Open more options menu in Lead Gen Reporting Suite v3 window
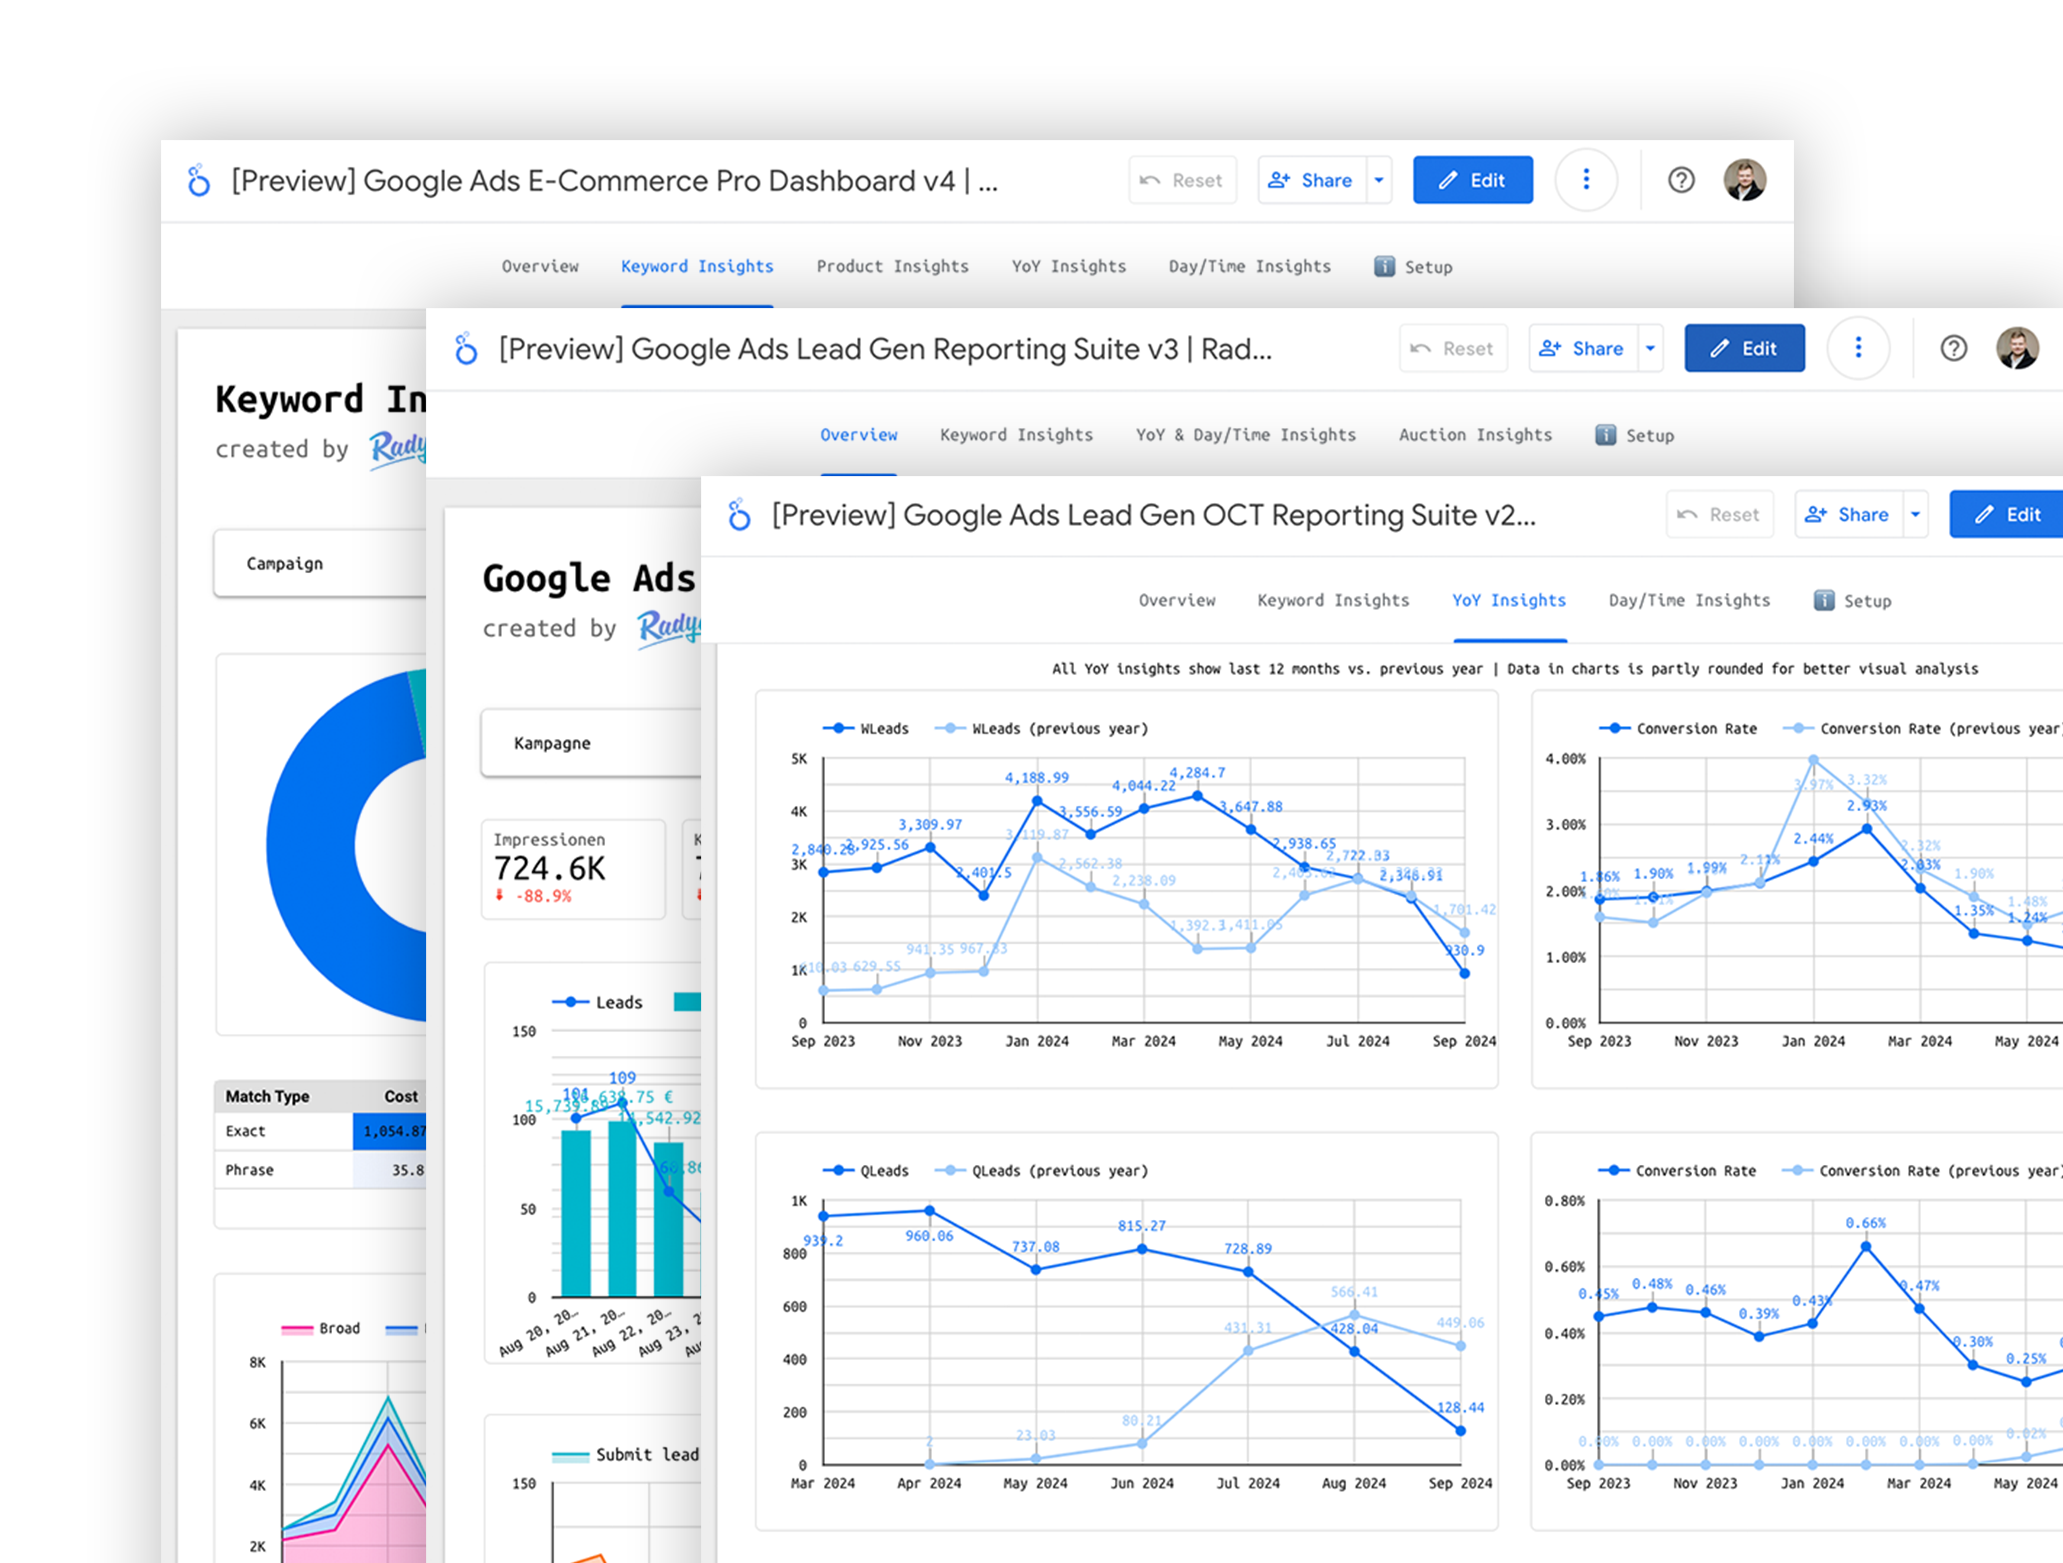 (1858, 348)
